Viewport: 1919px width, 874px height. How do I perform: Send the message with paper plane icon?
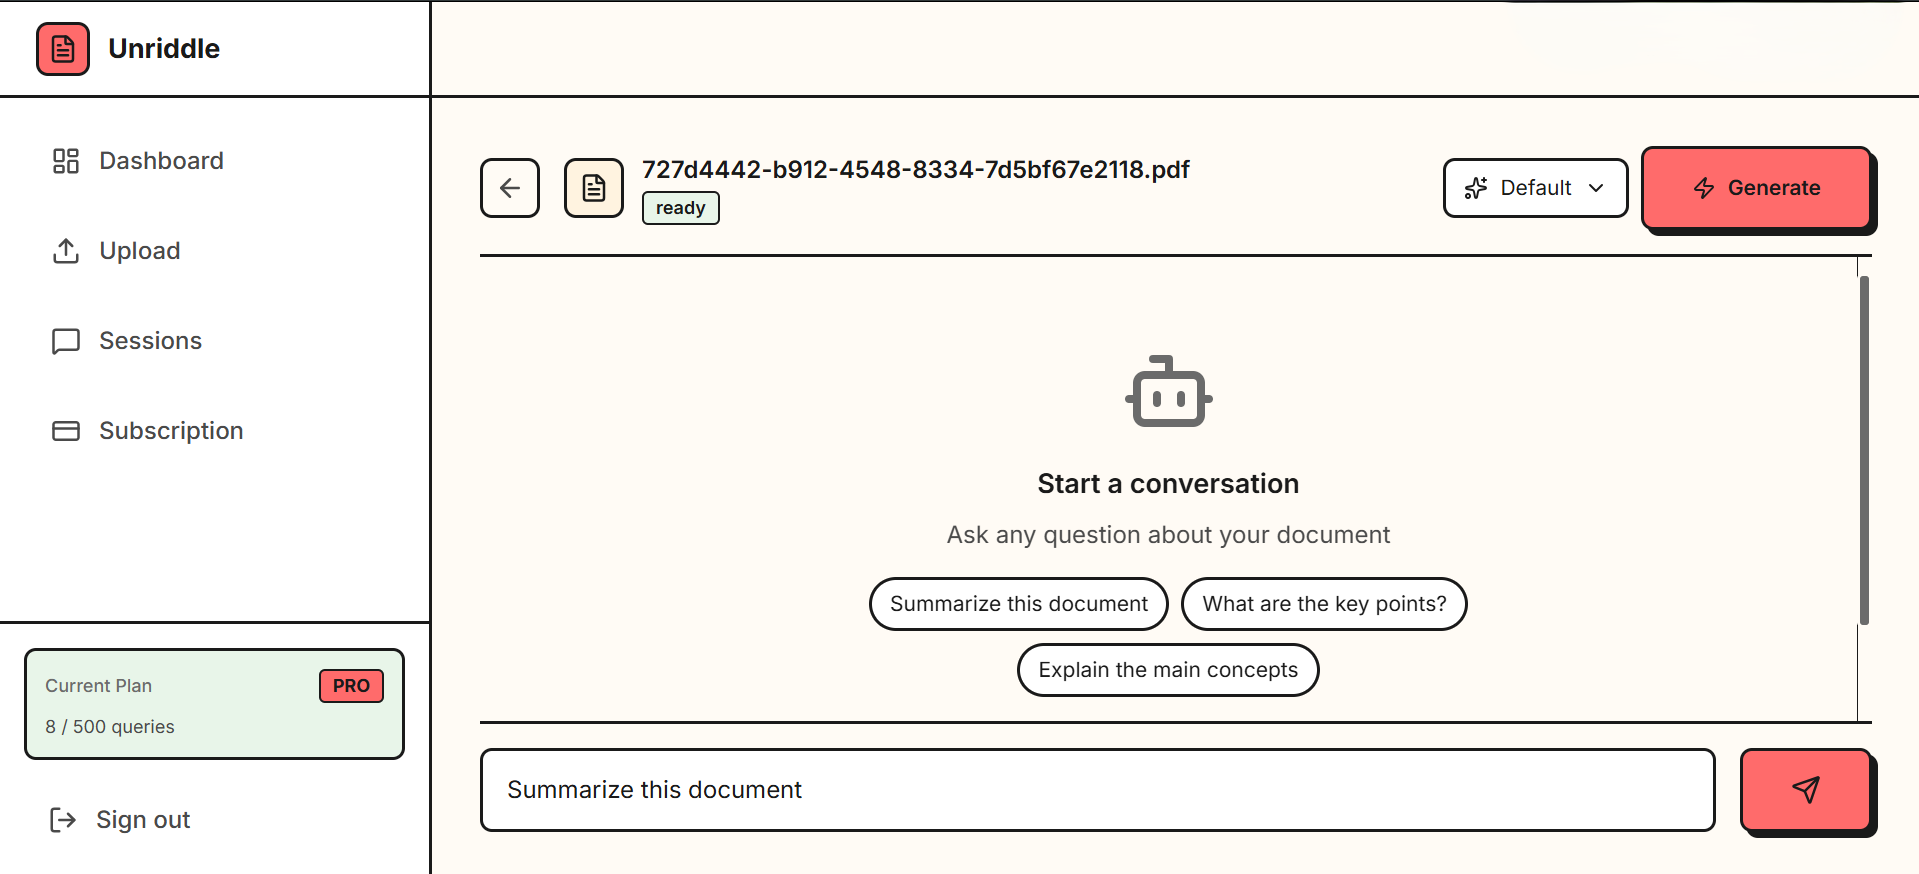pos(1806,790)
